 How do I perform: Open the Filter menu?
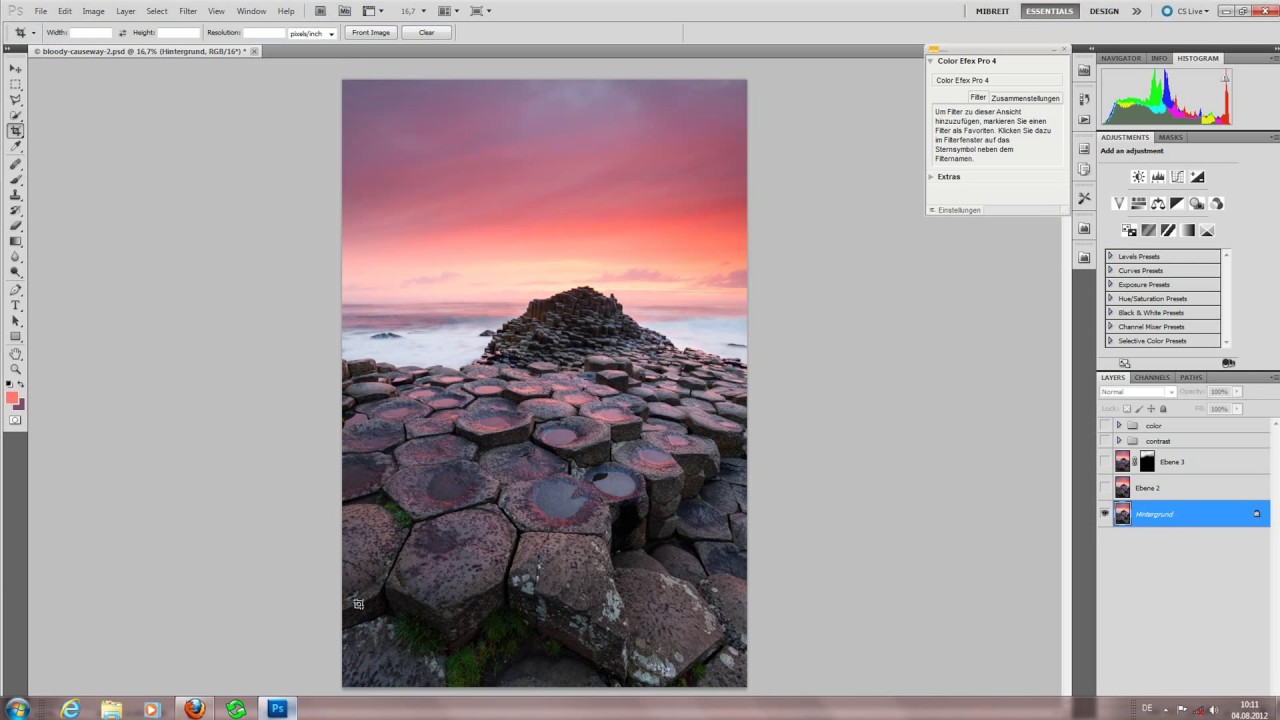[188, 11]
